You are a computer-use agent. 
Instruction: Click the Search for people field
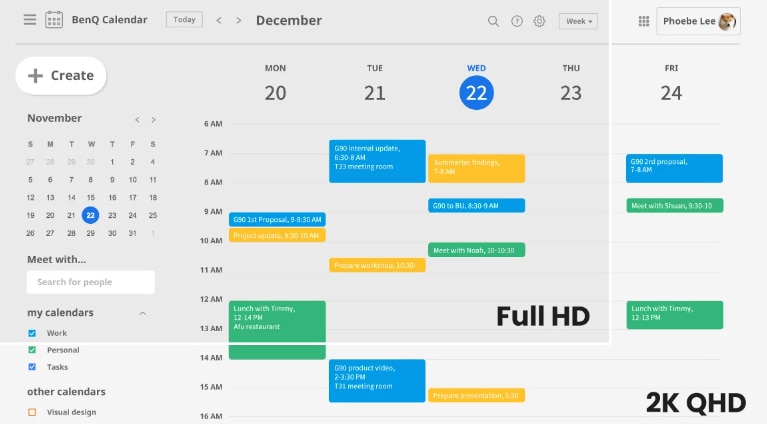pos(91,282)
